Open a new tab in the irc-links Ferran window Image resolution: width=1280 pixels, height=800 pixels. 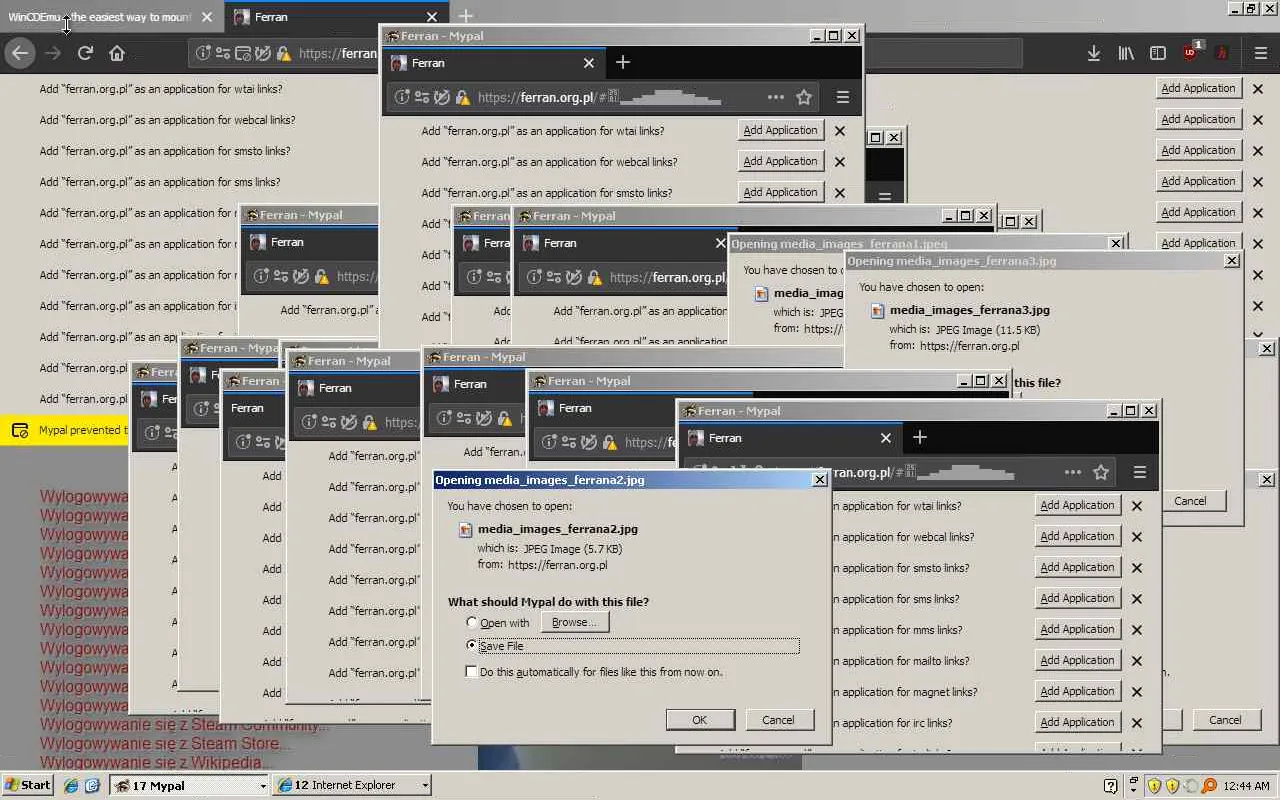pos(920,437)
